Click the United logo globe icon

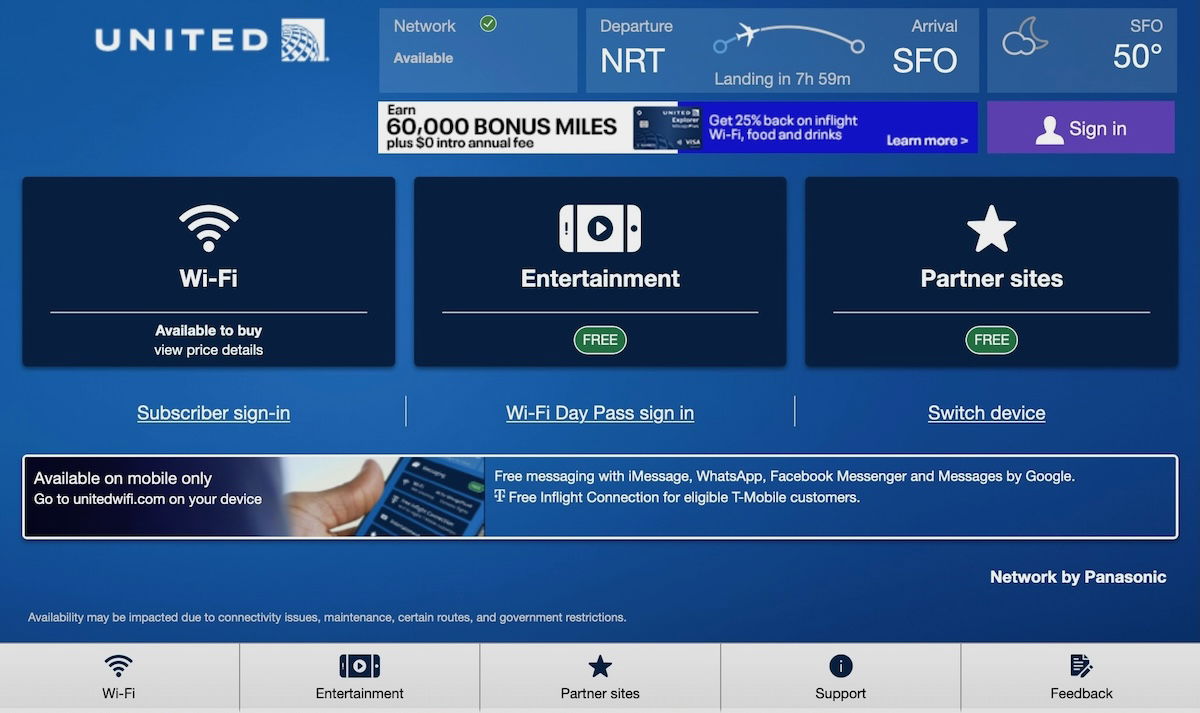304,40
